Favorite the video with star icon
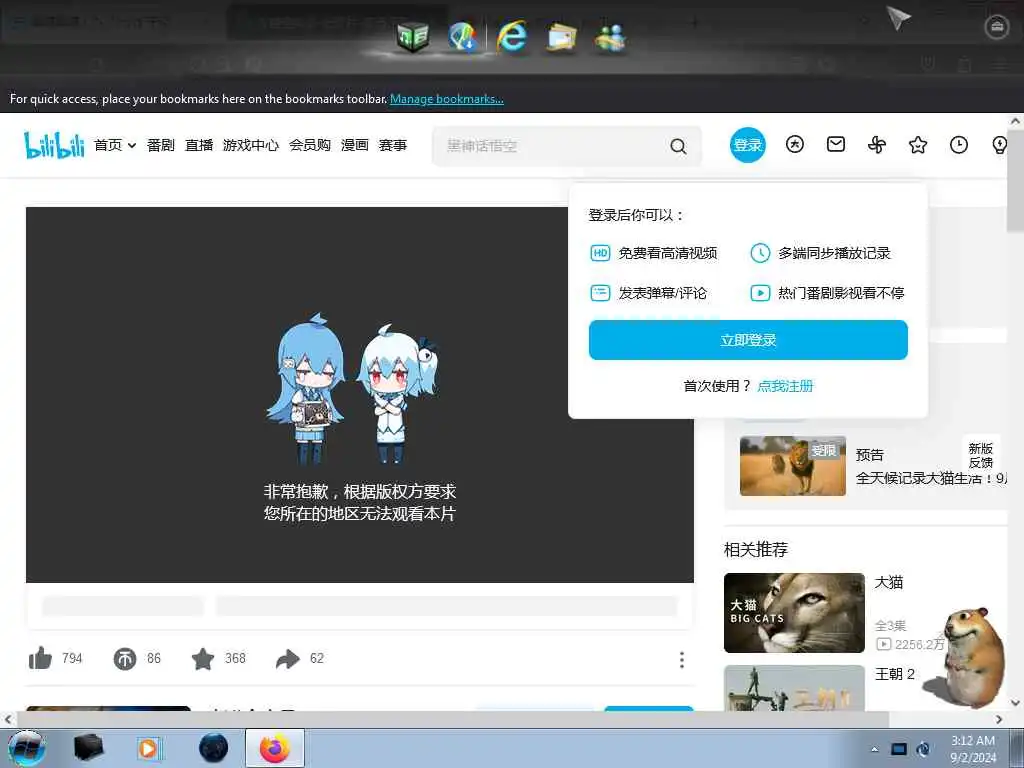The image size is (1024, 768). tap(202, 658)
